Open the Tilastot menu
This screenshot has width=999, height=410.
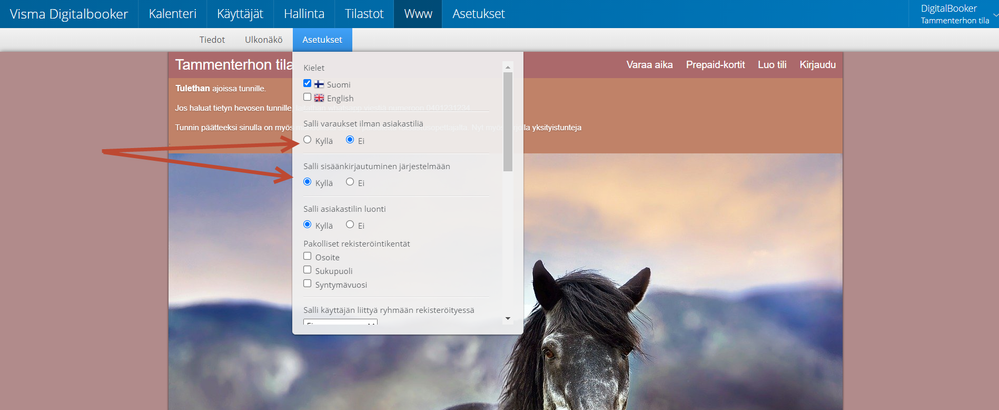point(364,14)
